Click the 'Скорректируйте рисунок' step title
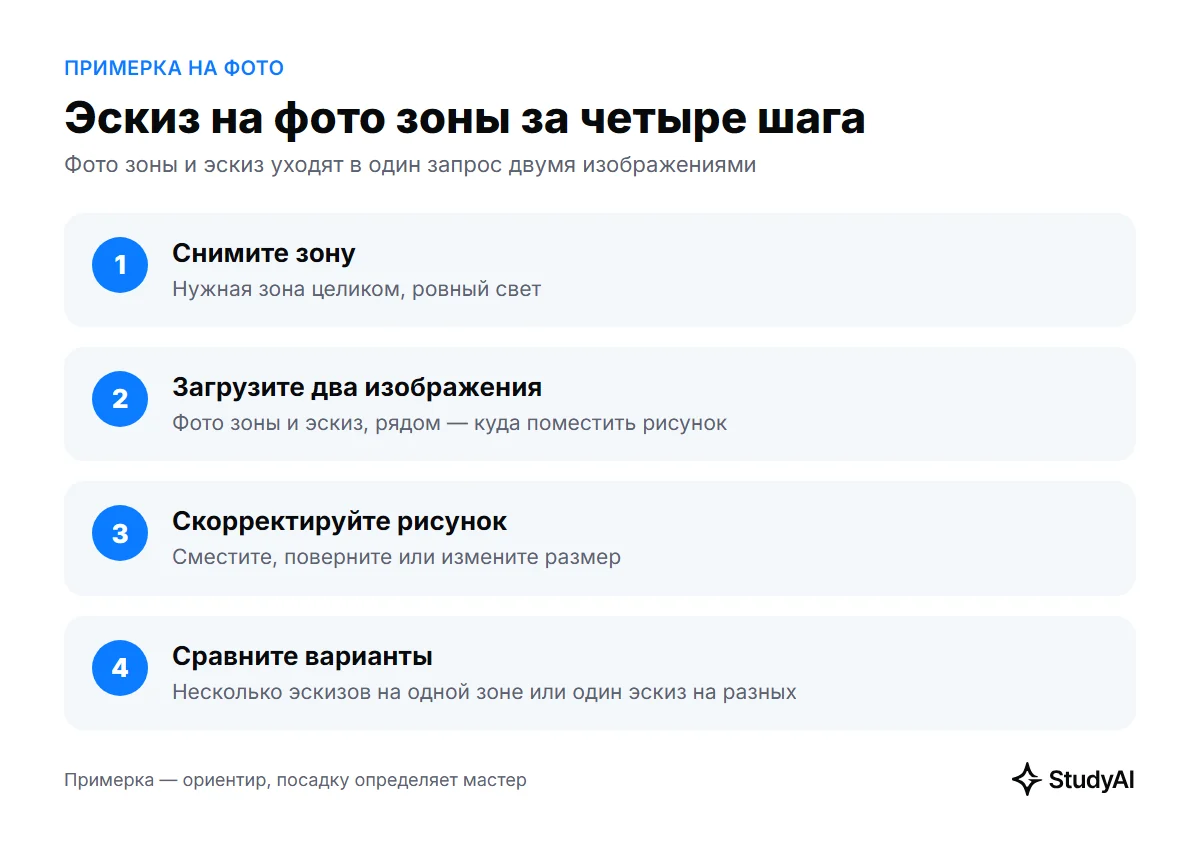 point(340,521)
